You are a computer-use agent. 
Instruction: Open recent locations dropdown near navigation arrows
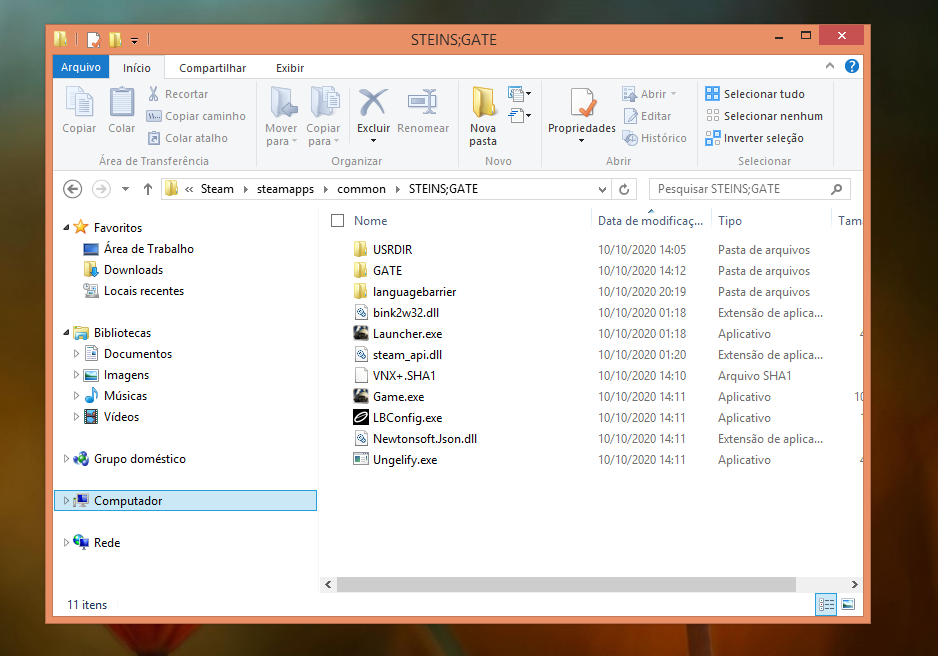[x=125, y=189]
